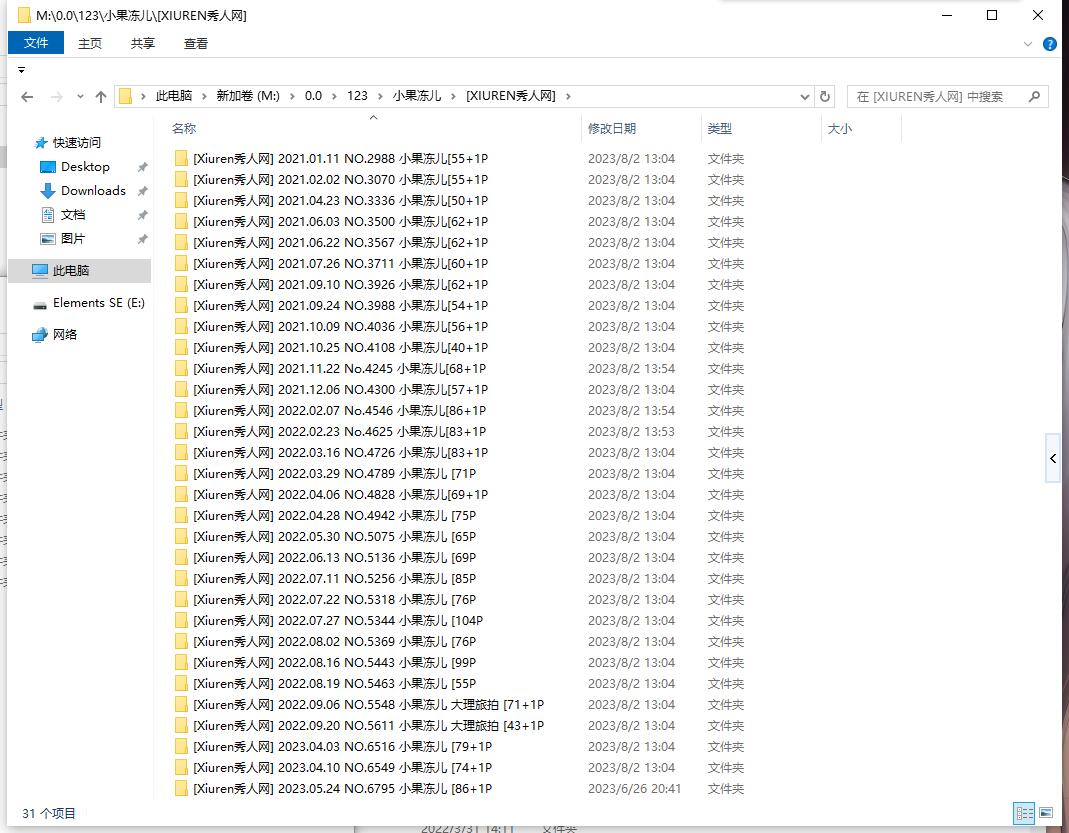
Task: Select folder icon of NO.3567 row
Action: (x=181, y=243)
